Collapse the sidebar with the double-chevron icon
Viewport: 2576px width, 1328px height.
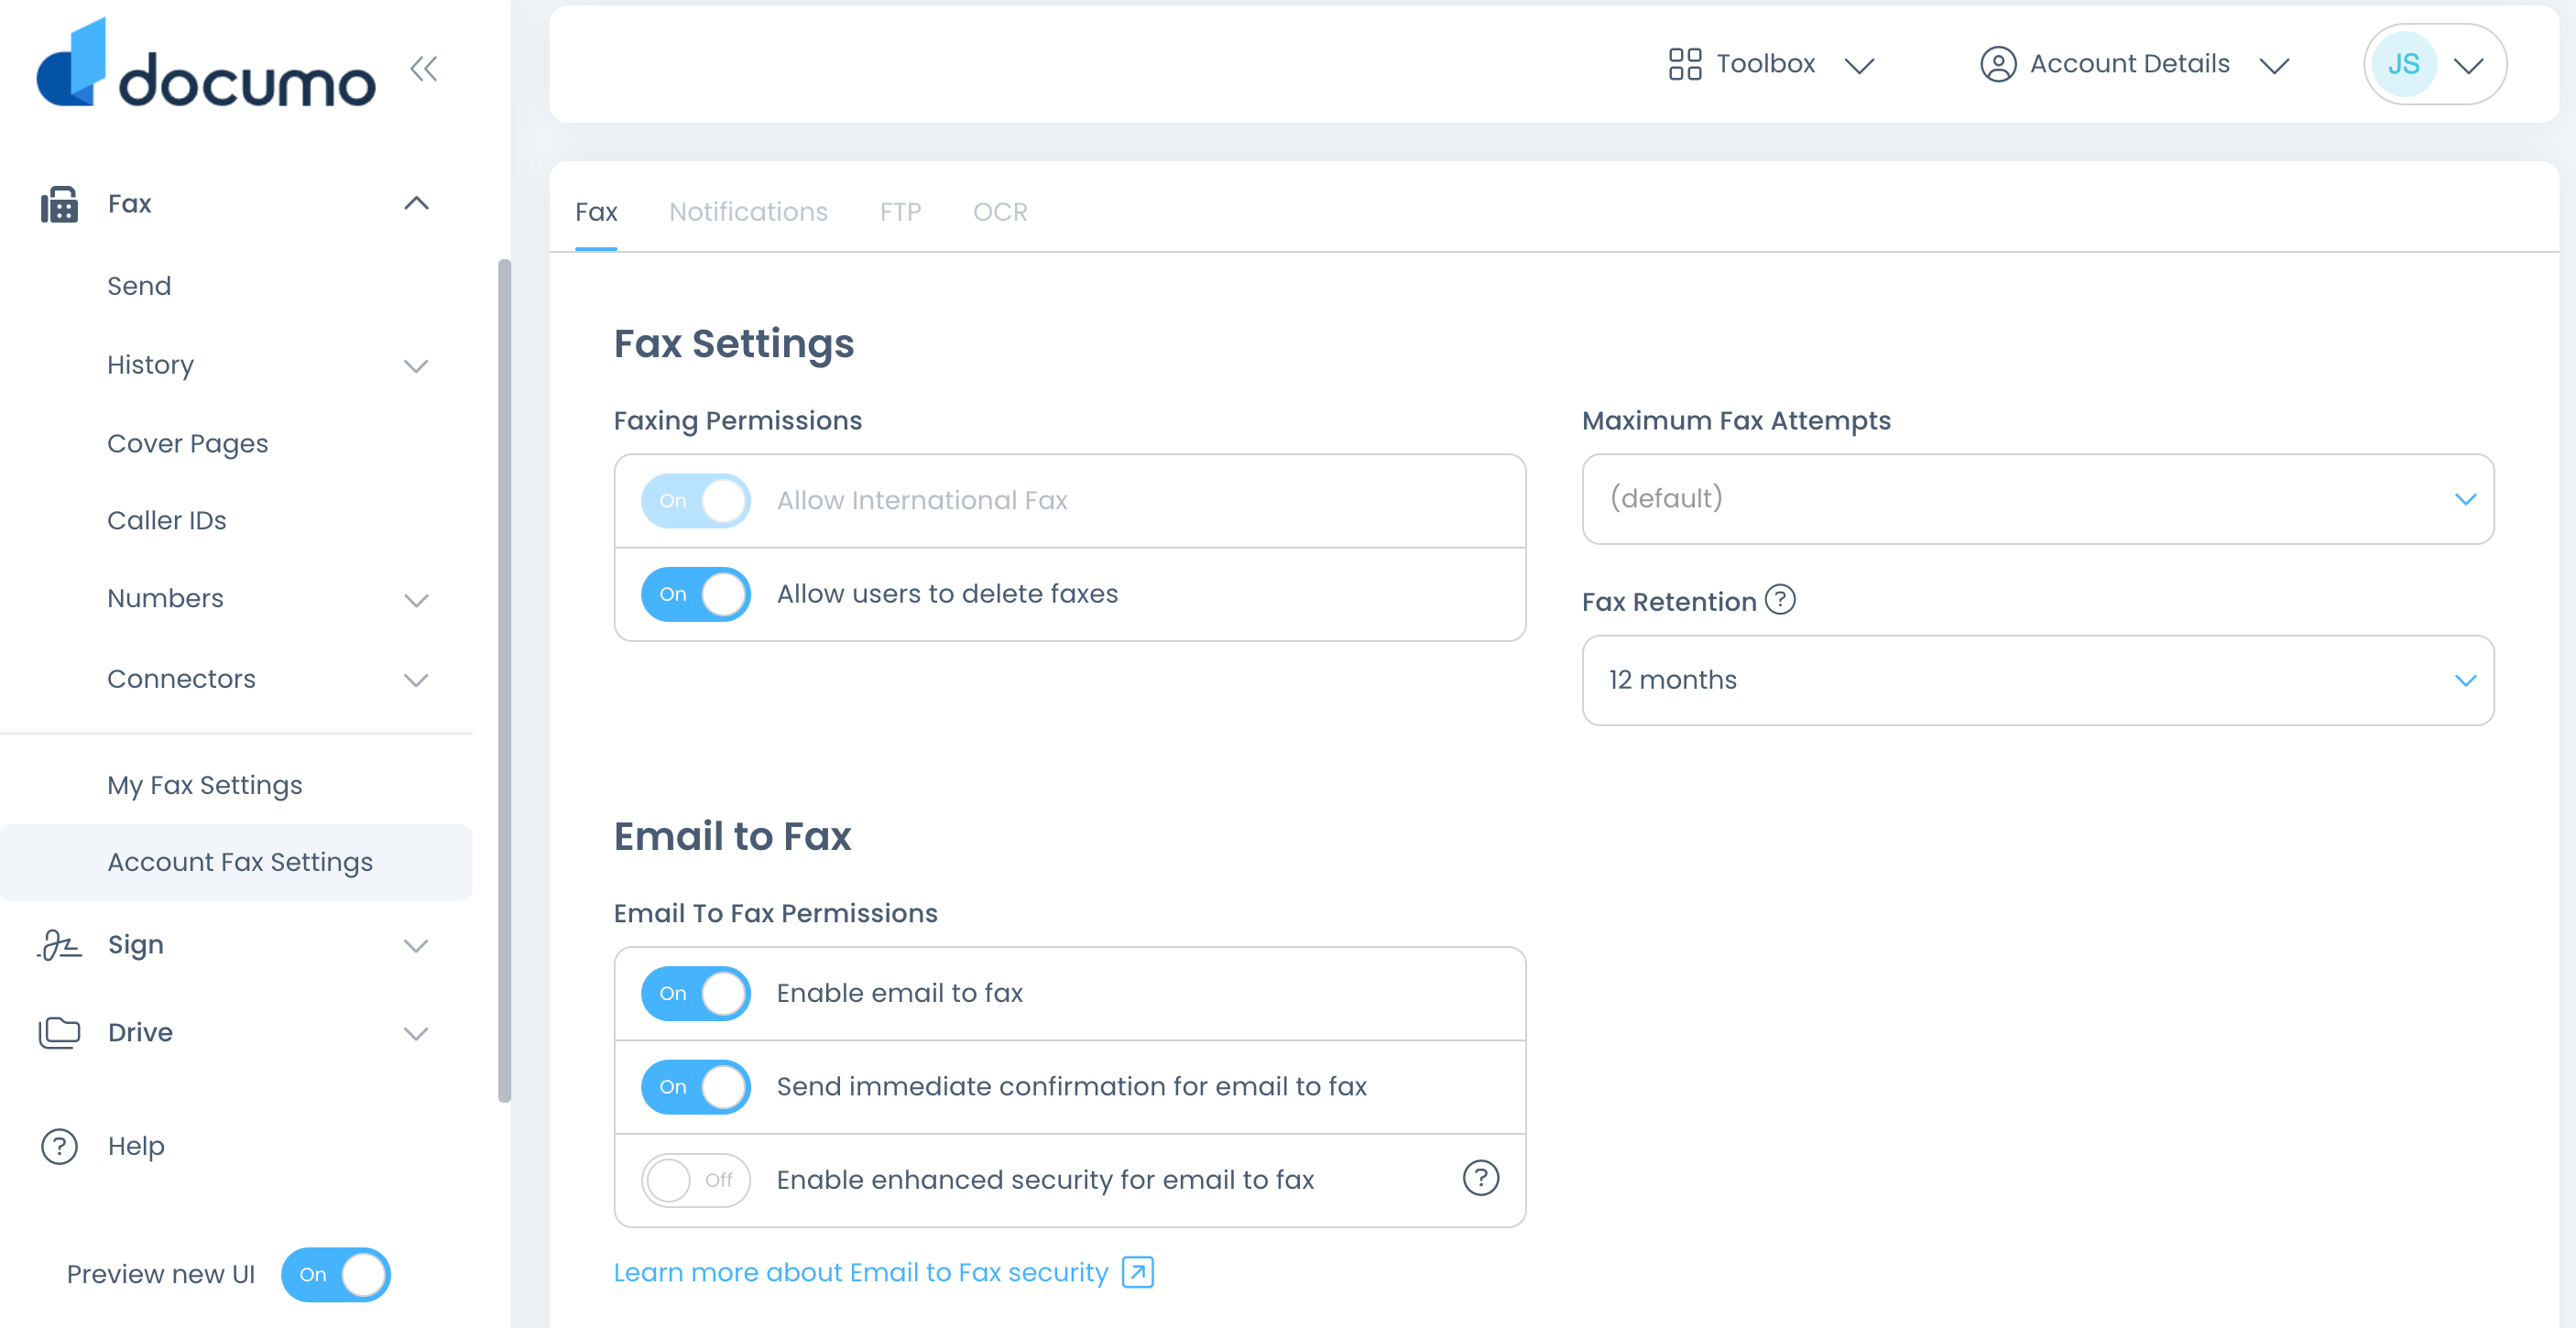[x=424, y=68]
